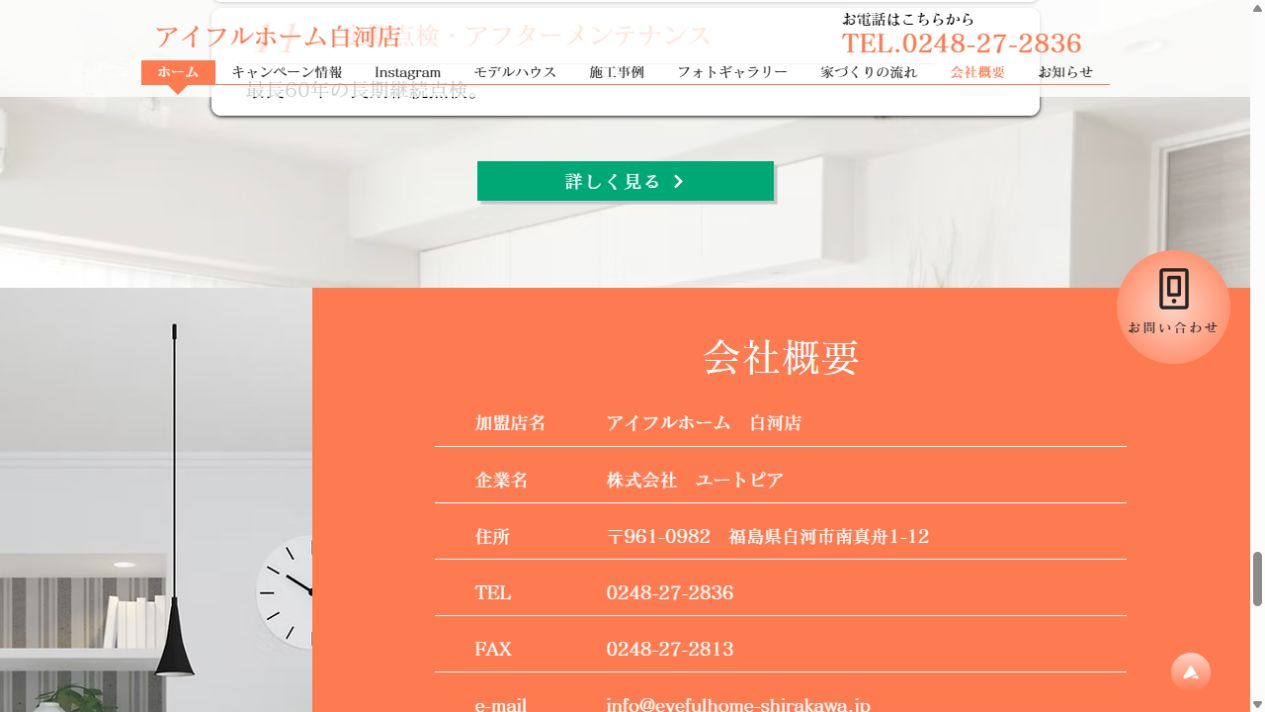The image size is (1265, 712).
Task: Click the TEL row label in the table
Action: (493, 593)
